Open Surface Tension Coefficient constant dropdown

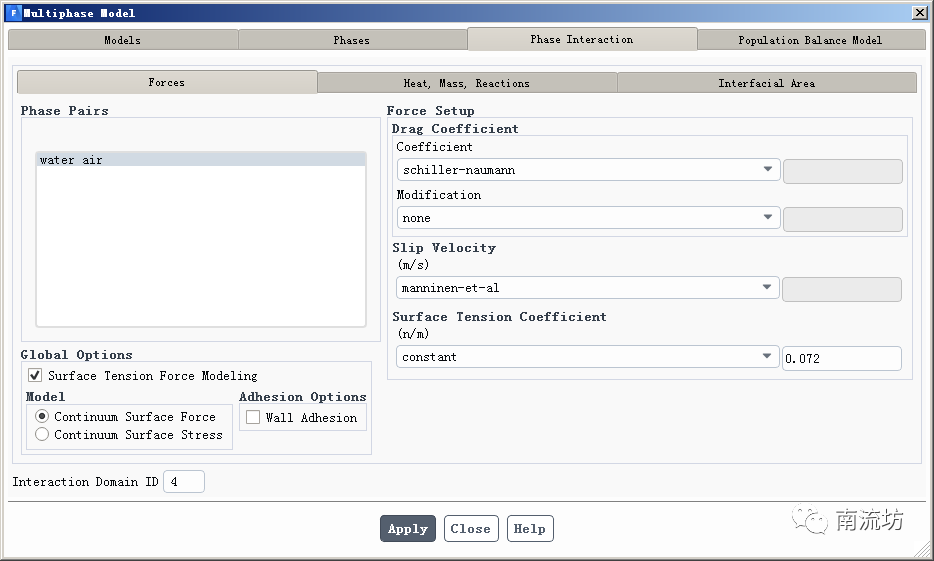click(588, 357)
